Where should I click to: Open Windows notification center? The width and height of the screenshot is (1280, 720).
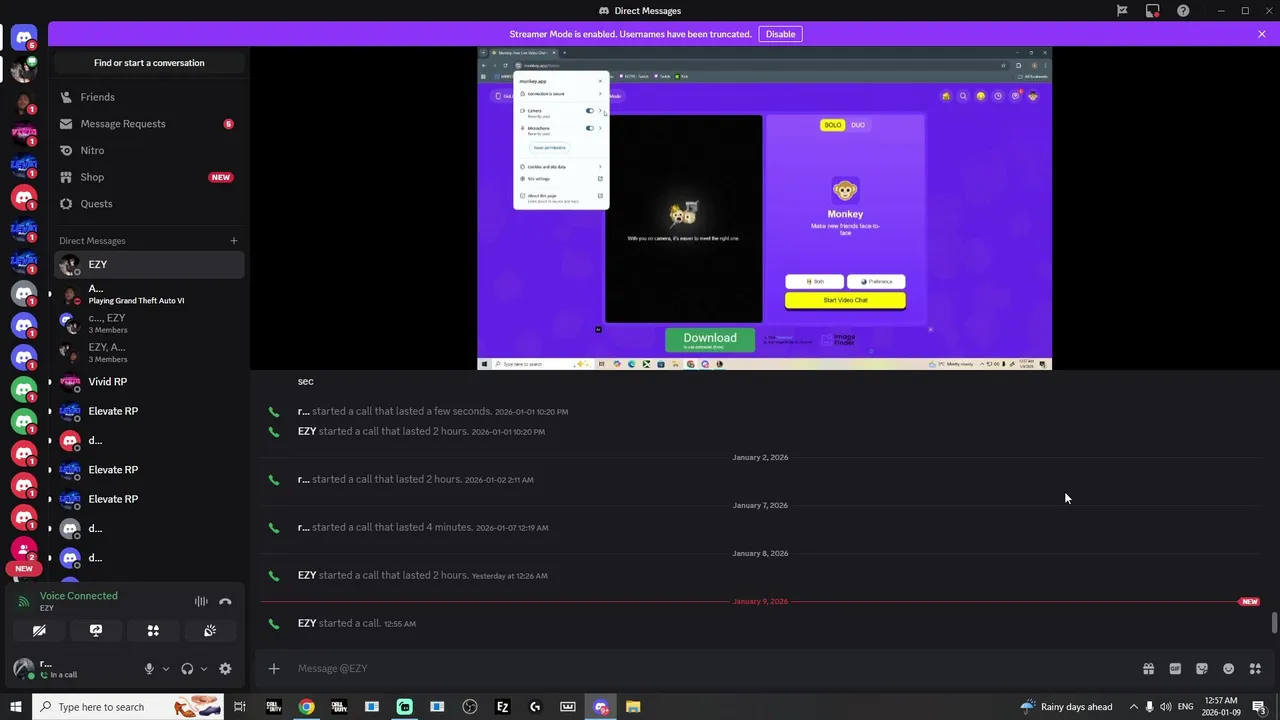click(1259, 707)
